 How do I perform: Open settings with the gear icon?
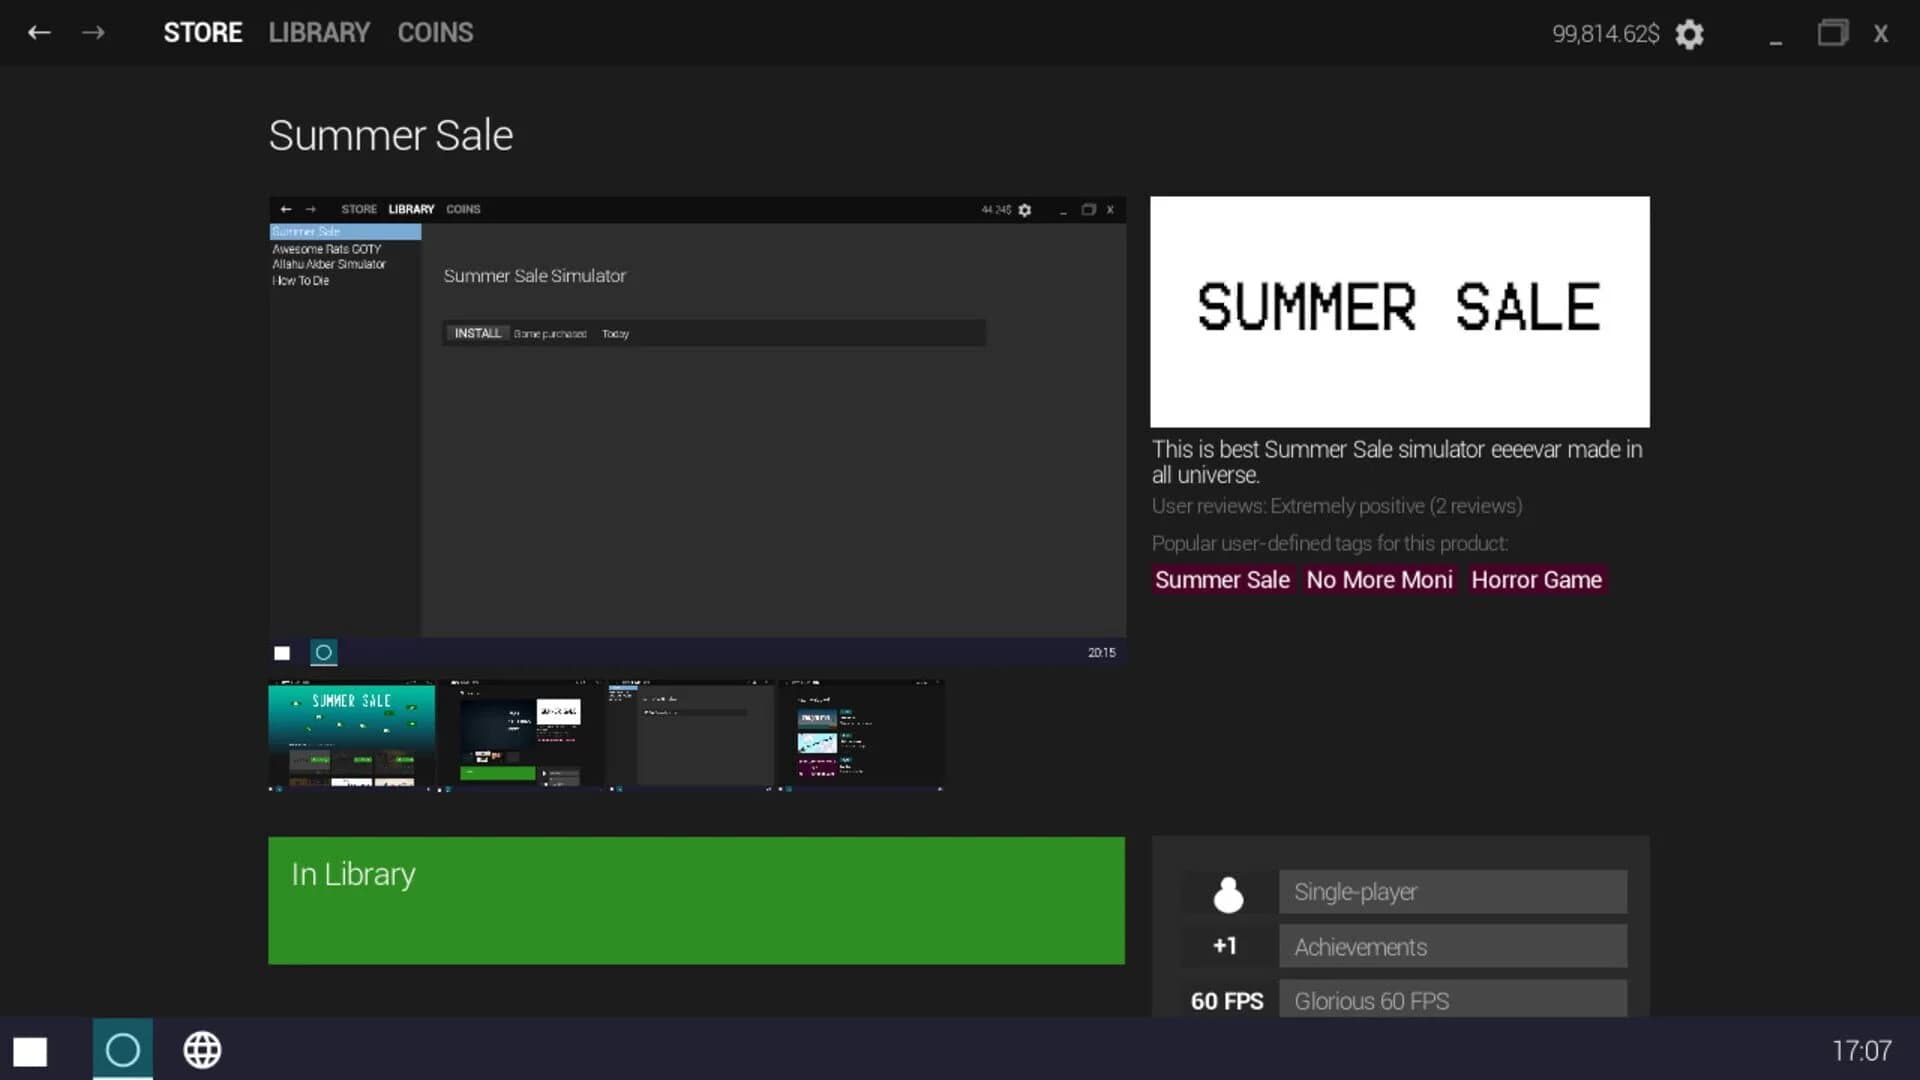point(1690,34)
